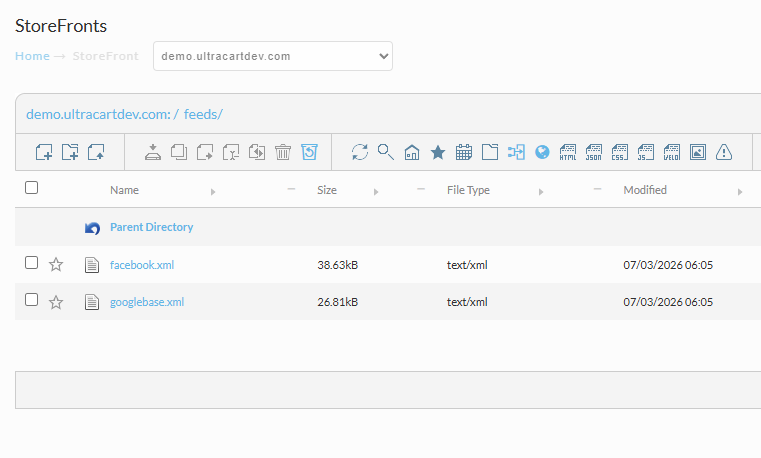Sort by File Type column header
This screenshot has height=458, width=761.
468,190
